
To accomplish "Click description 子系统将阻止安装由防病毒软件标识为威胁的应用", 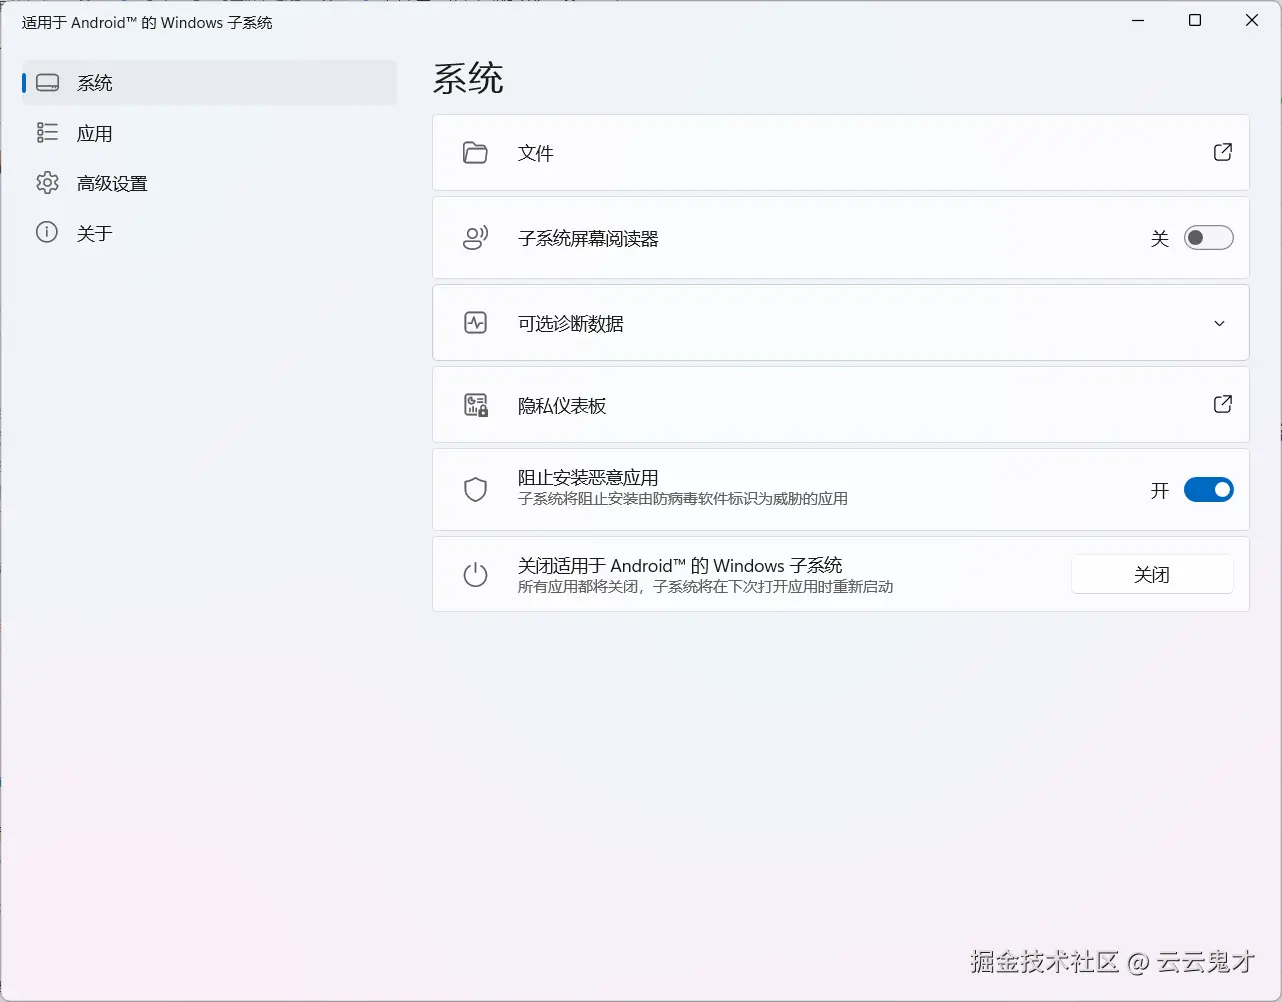I will tap(683, 499).
